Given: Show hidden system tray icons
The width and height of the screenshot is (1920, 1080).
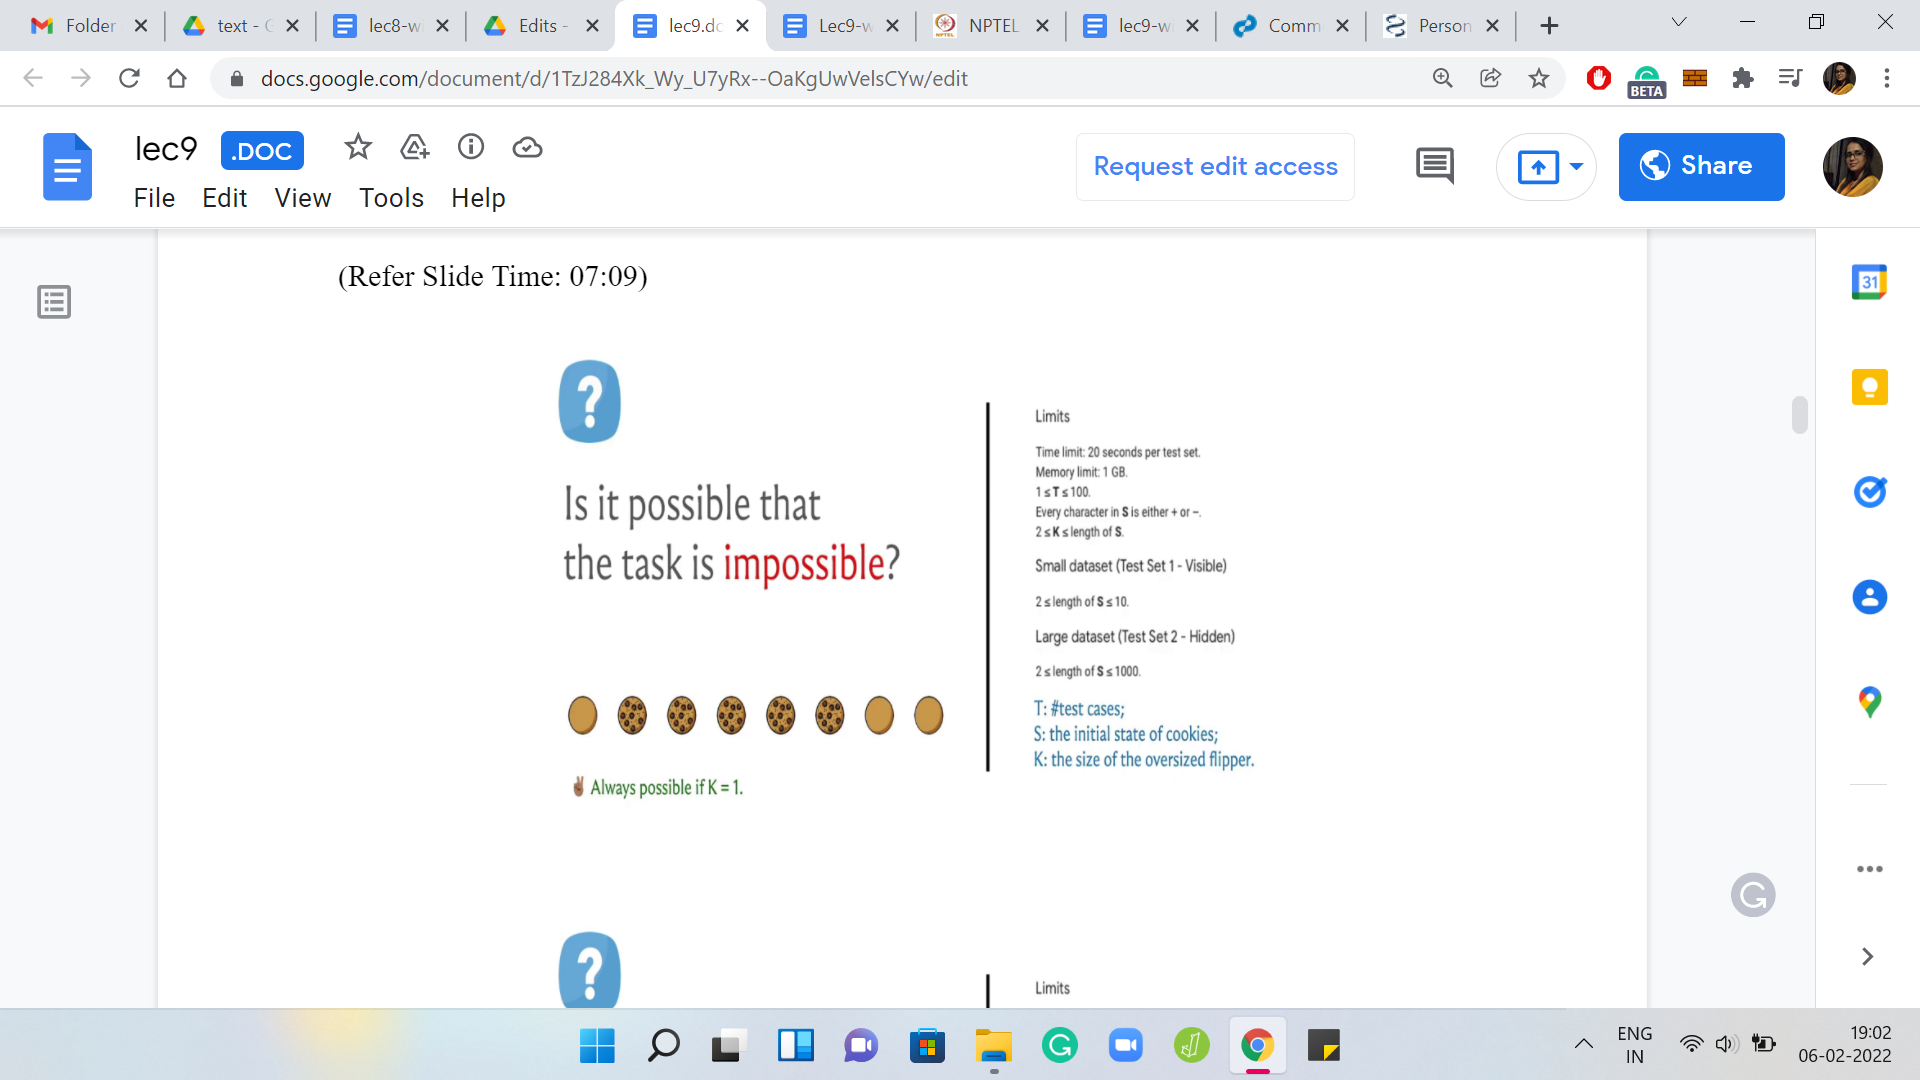Looking at the screenshot, I should [x=1584, y=1045].
